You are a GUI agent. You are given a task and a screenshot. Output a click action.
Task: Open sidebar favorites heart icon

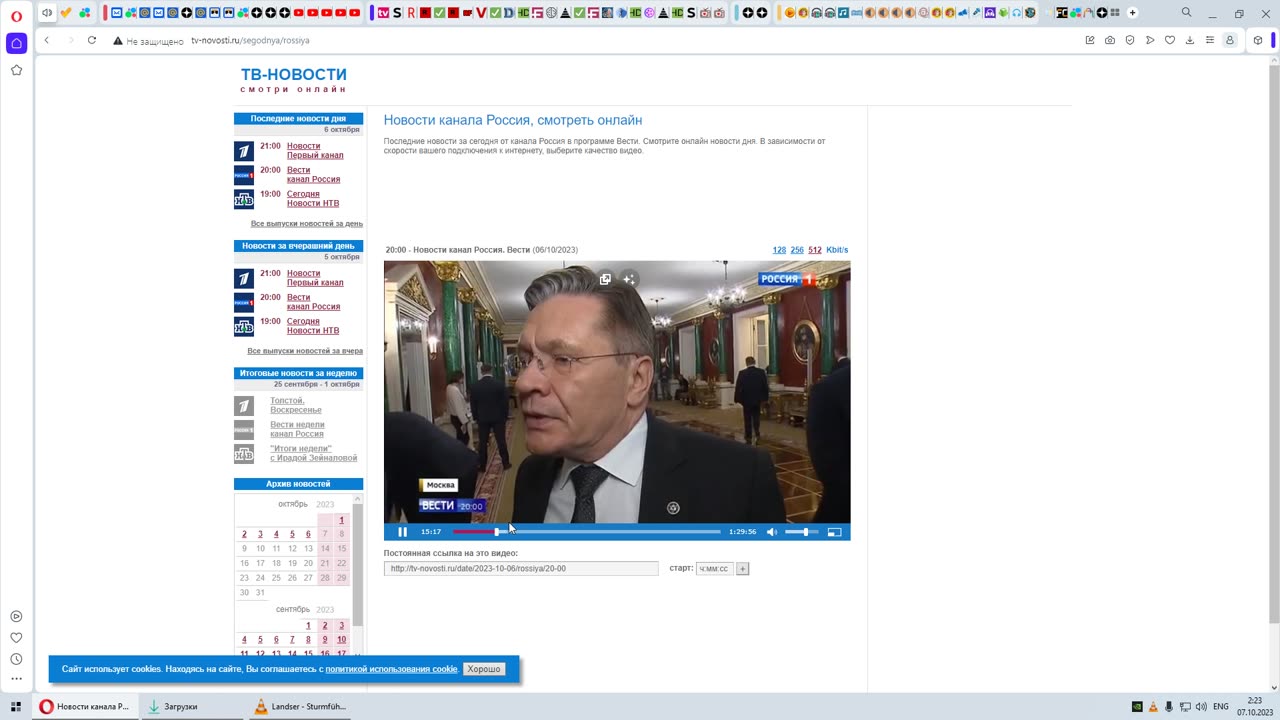click(x=16, y=638)
